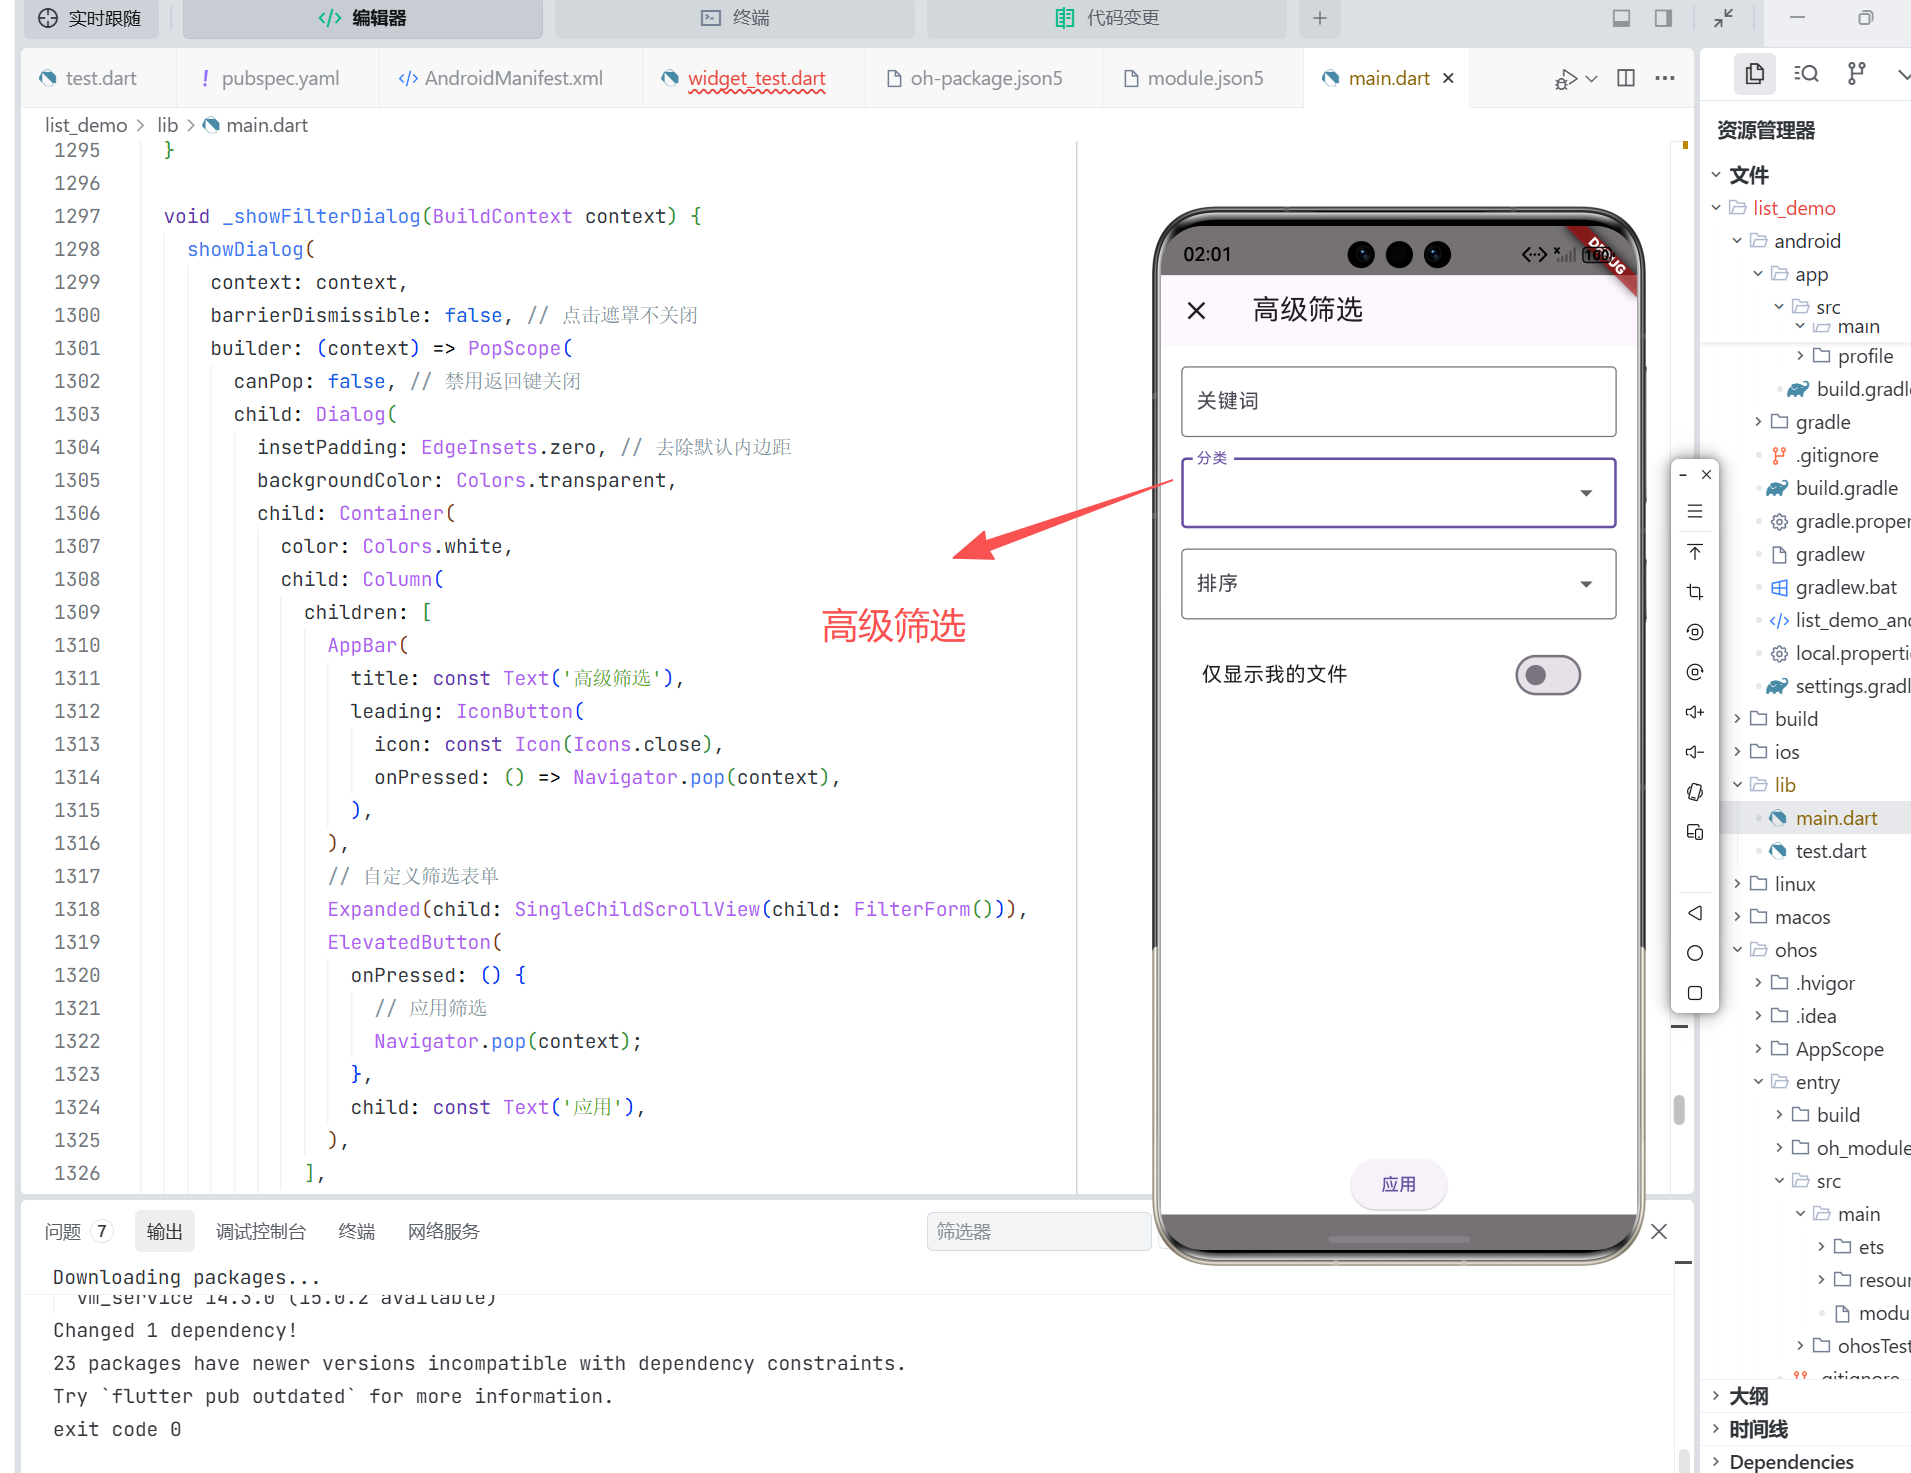Click the 应用 button in emulator
This screenshot has height=1473, width=1911.
1398,1184
